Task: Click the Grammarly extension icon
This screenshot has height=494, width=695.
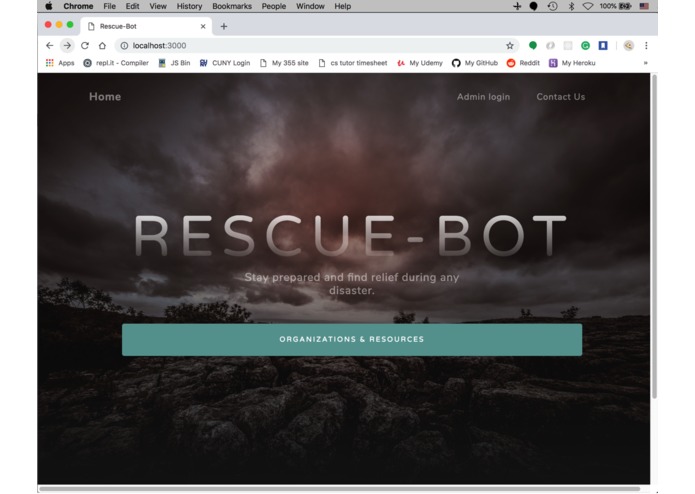Action: pyautogui.click(x=586, y=45)
